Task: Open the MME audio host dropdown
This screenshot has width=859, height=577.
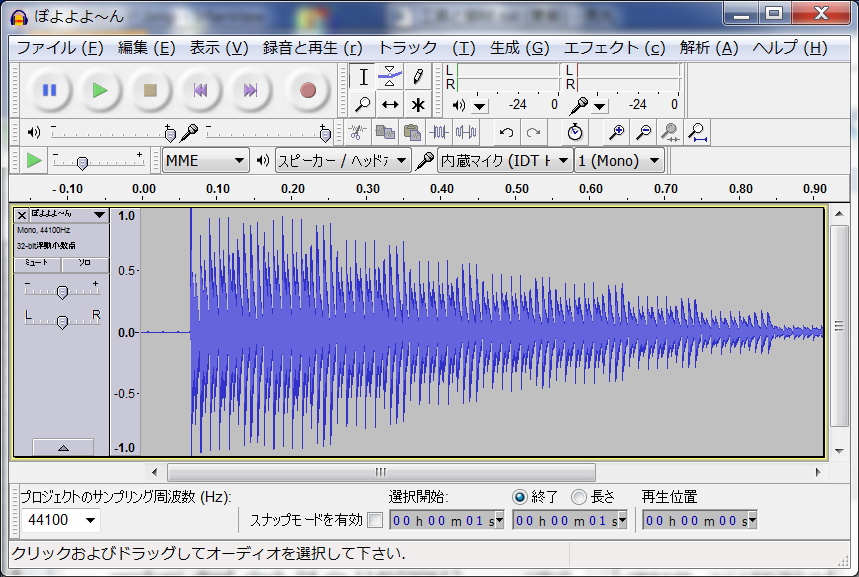Action: click(206, 160)
